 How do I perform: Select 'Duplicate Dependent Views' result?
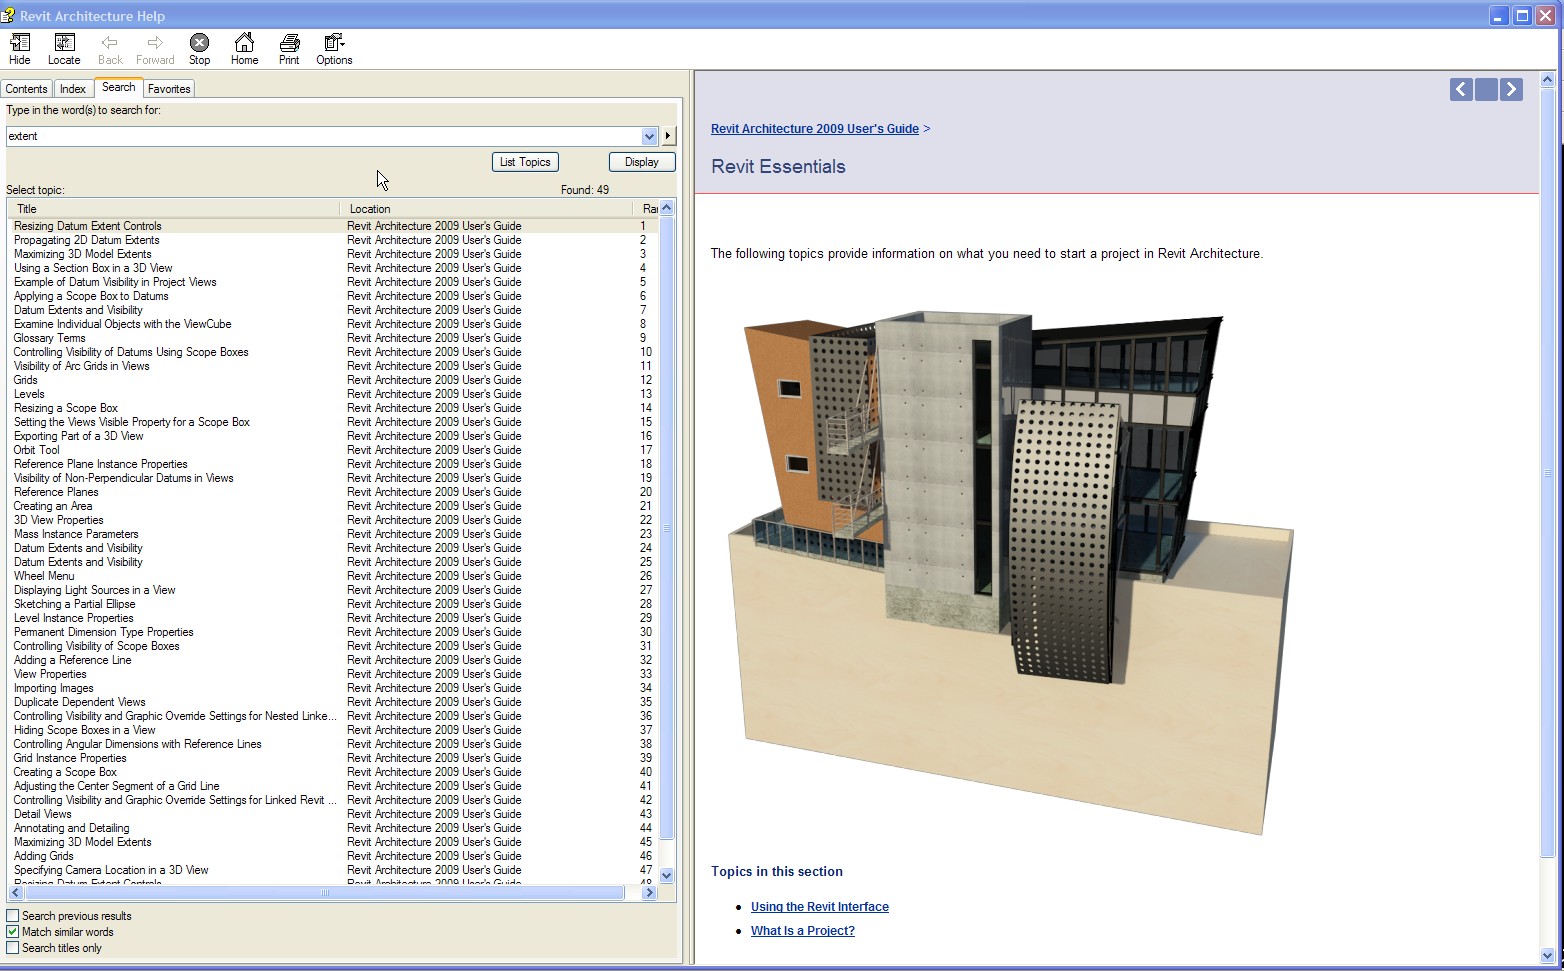tap(334, 702)
